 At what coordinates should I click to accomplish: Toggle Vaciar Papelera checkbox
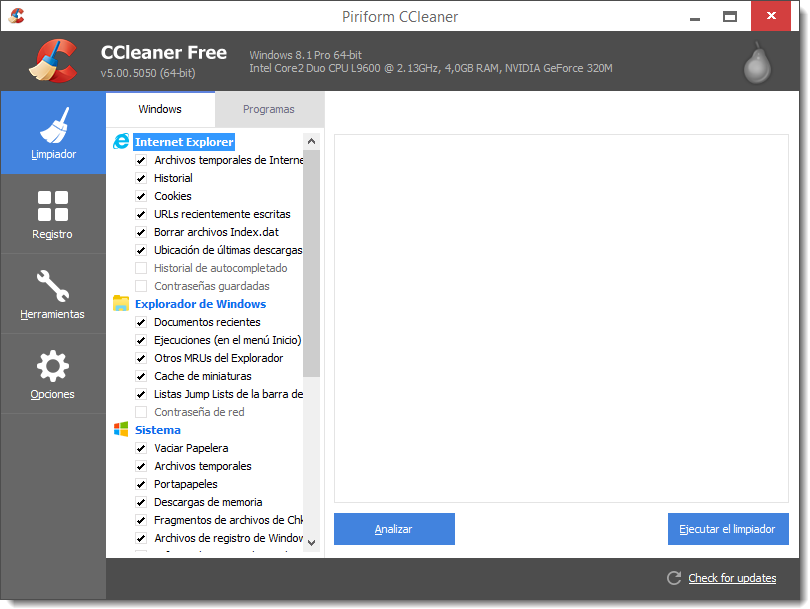pos(141,448)
